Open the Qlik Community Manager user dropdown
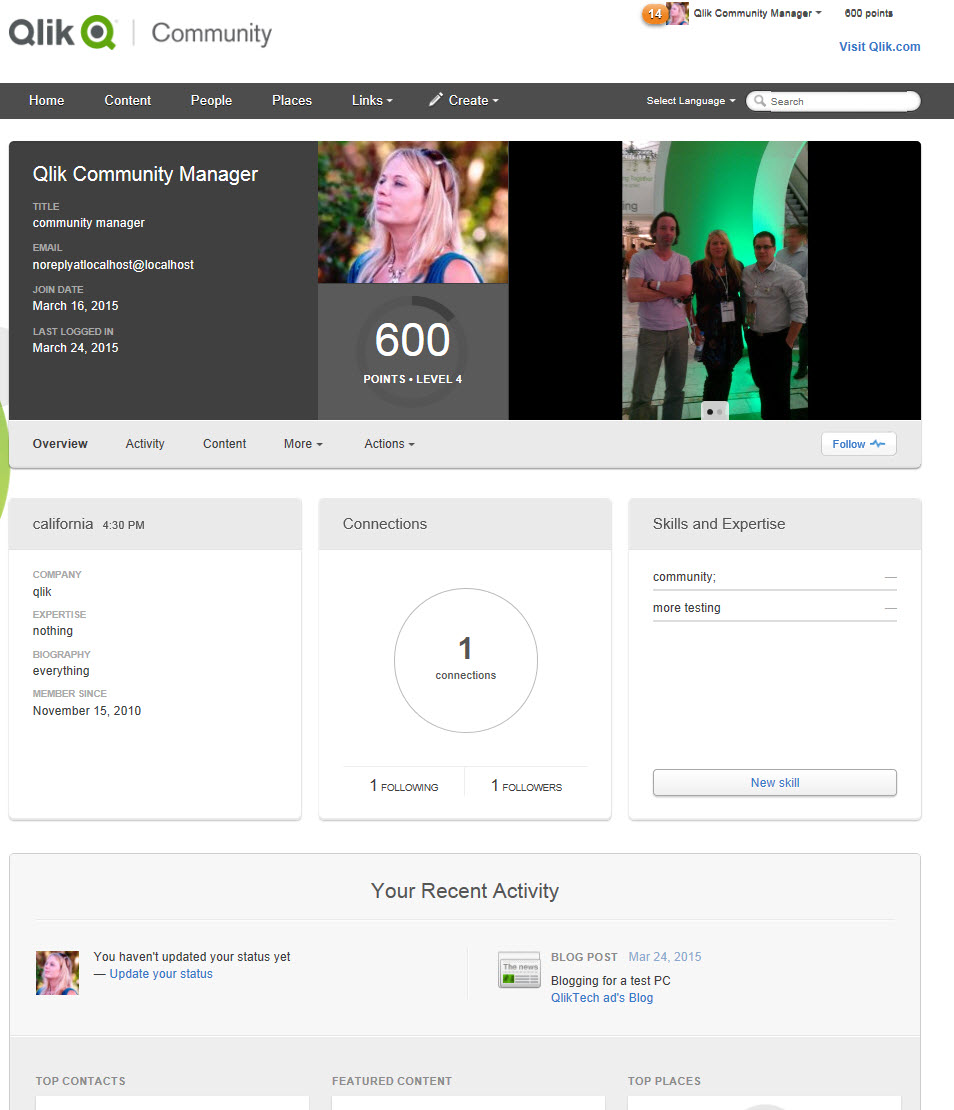 coord(757,13)
